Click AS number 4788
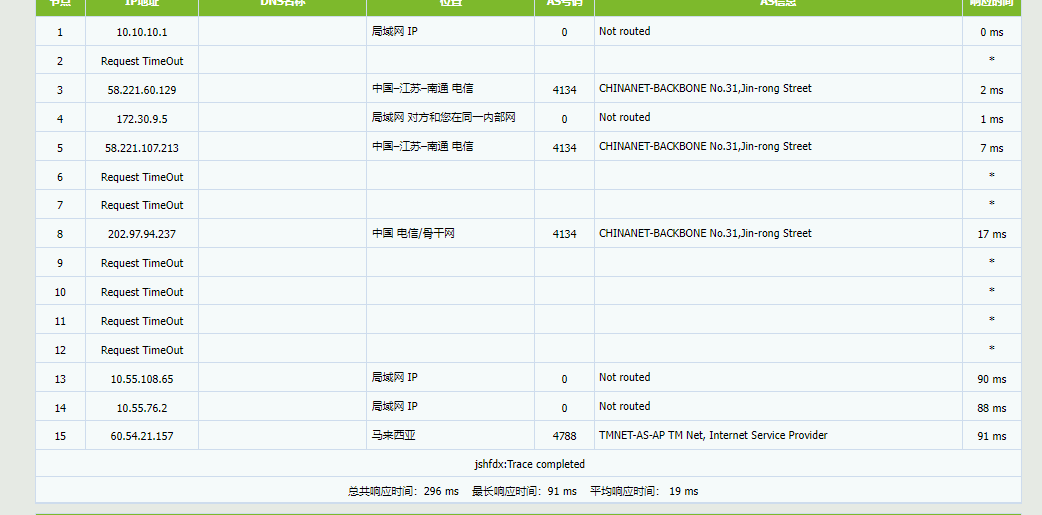Screen dimensions: 1042x515 (564, 437)
